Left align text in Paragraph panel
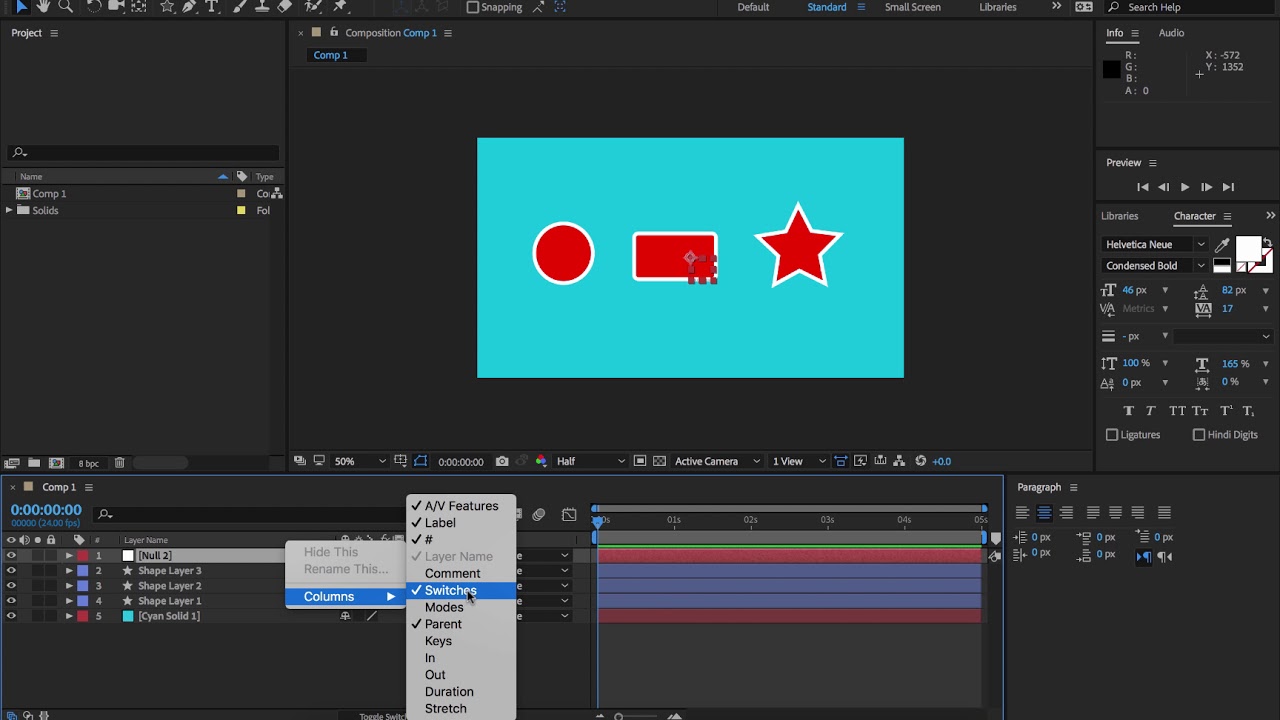The image size is (1280, 720). [1022, 513]
